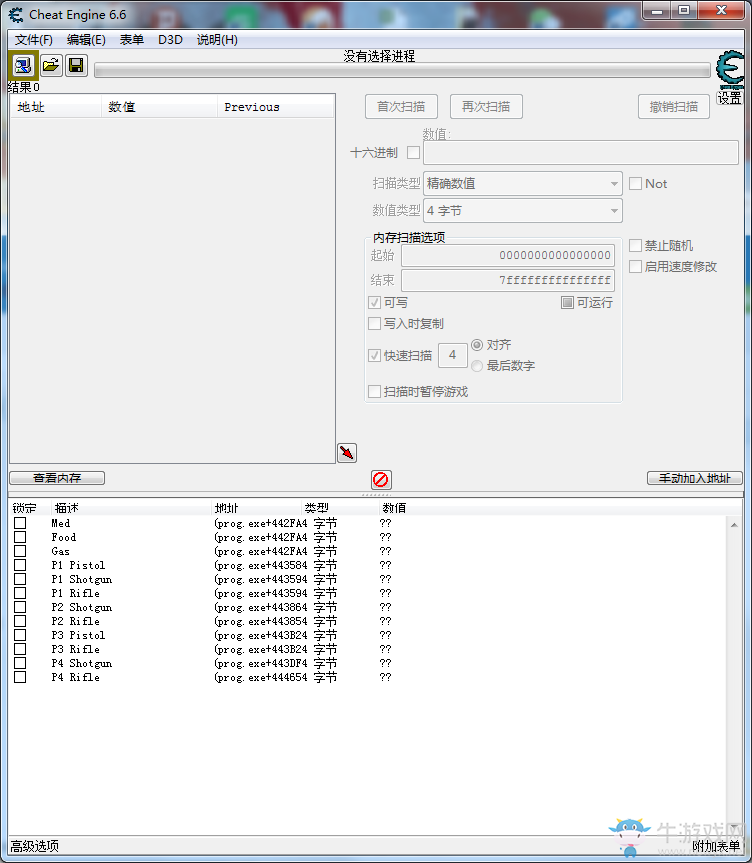752x863 pixels.
Task: Open the process list icon
Action: (x=23, y=66)
